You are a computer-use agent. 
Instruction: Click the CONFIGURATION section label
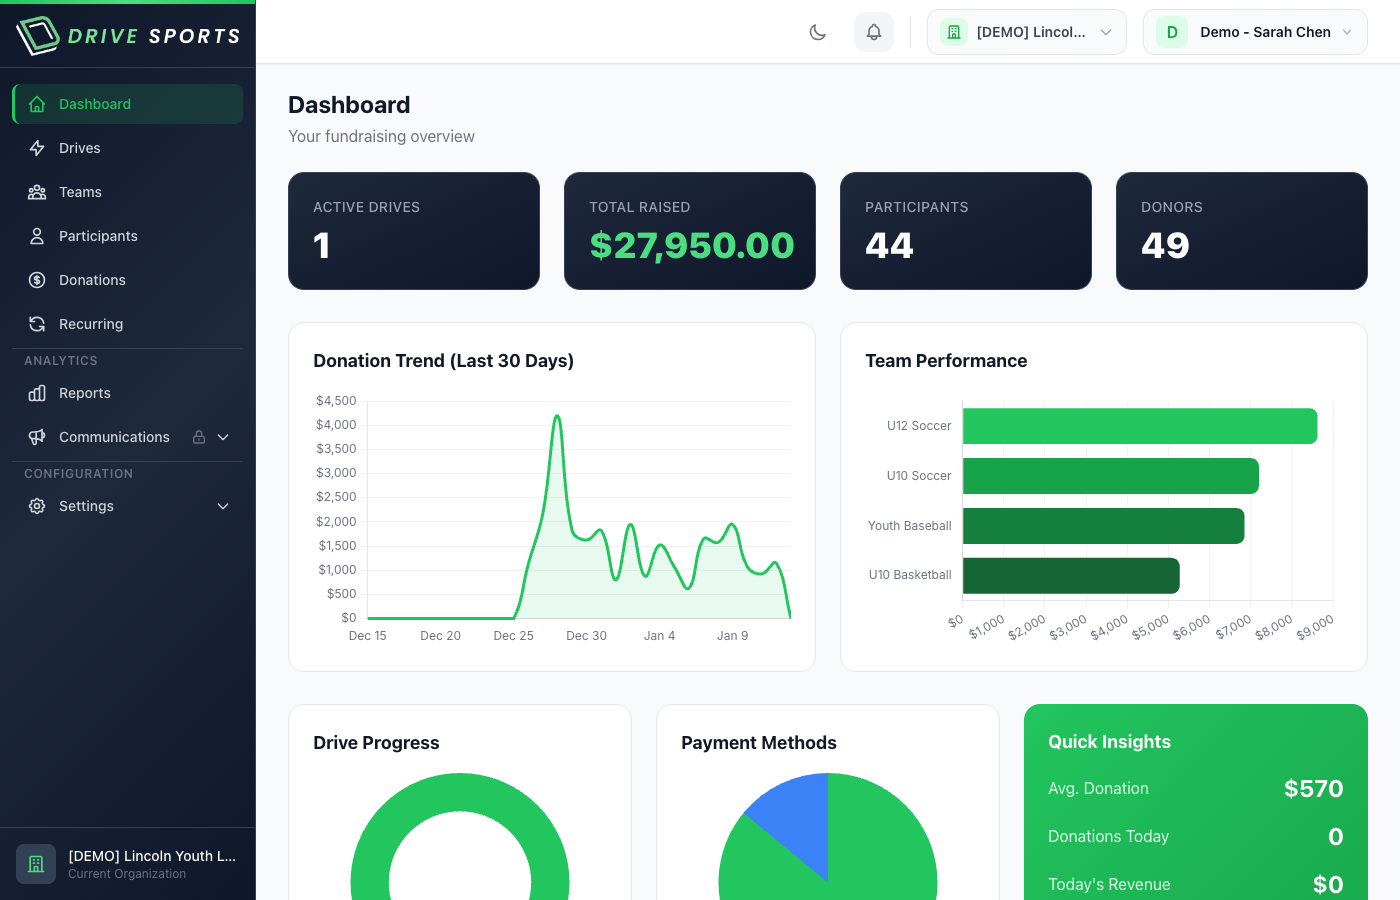(78, 474)
